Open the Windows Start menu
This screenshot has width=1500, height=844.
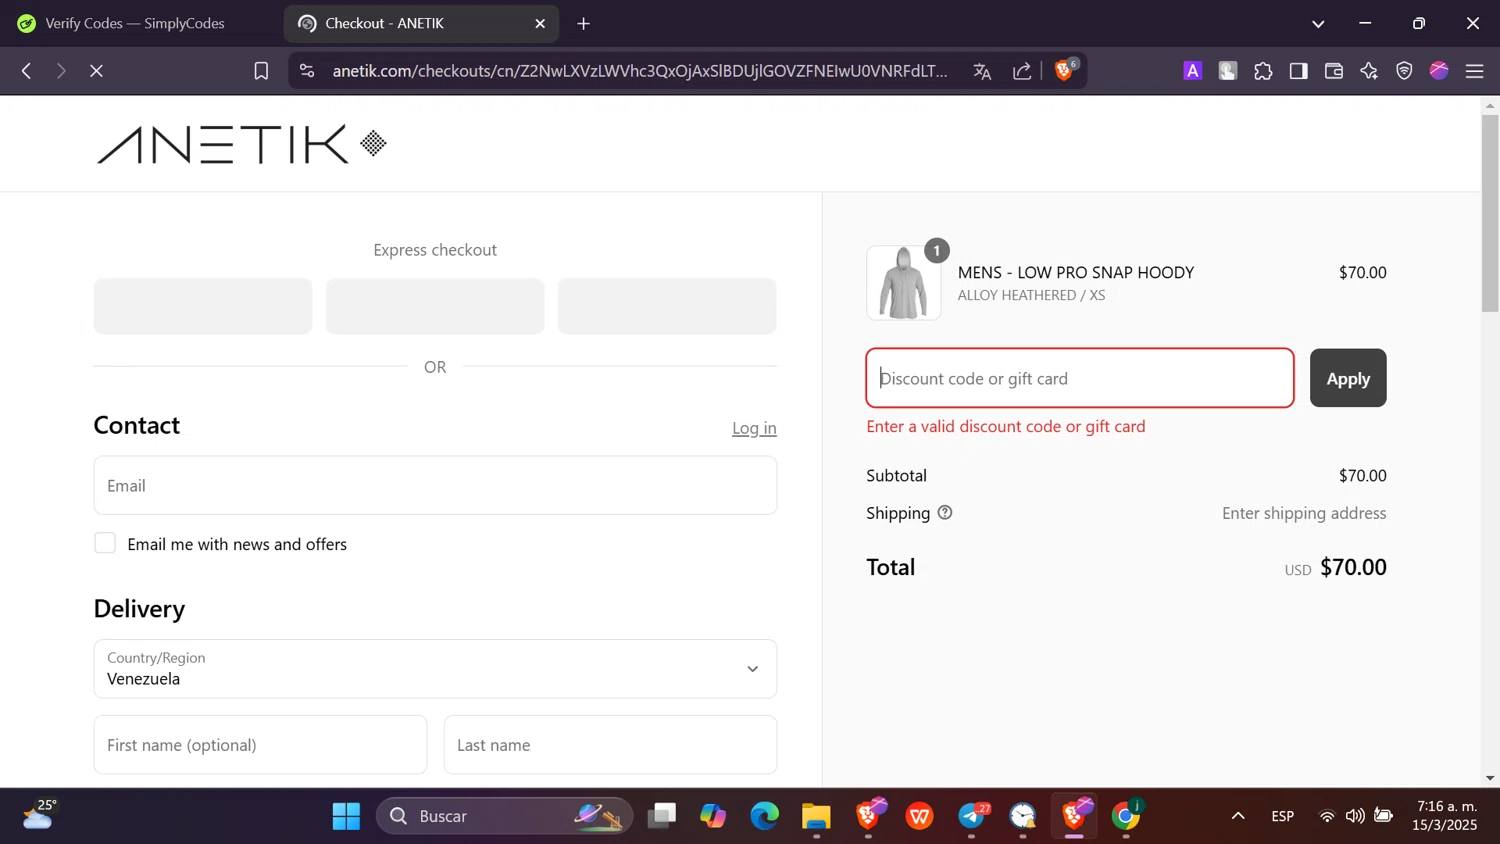coord(346,816)
